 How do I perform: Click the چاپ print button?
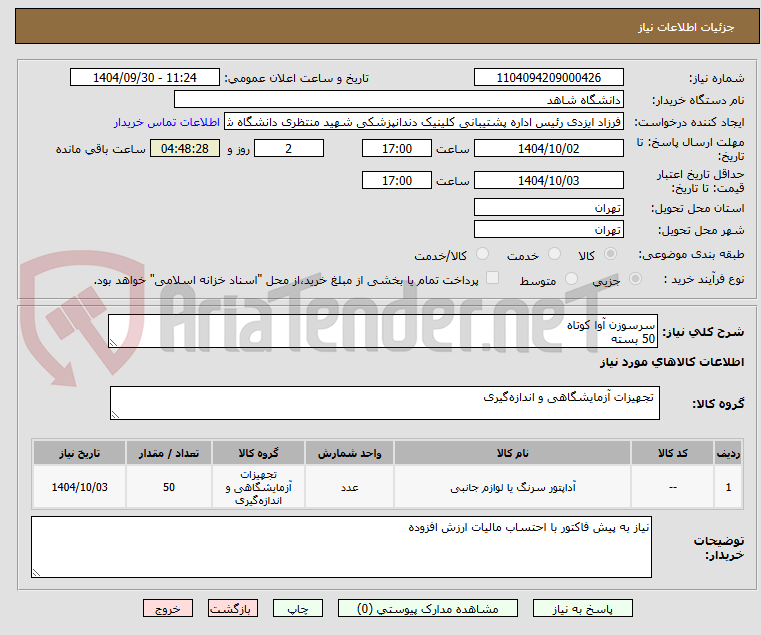point(298,608)
